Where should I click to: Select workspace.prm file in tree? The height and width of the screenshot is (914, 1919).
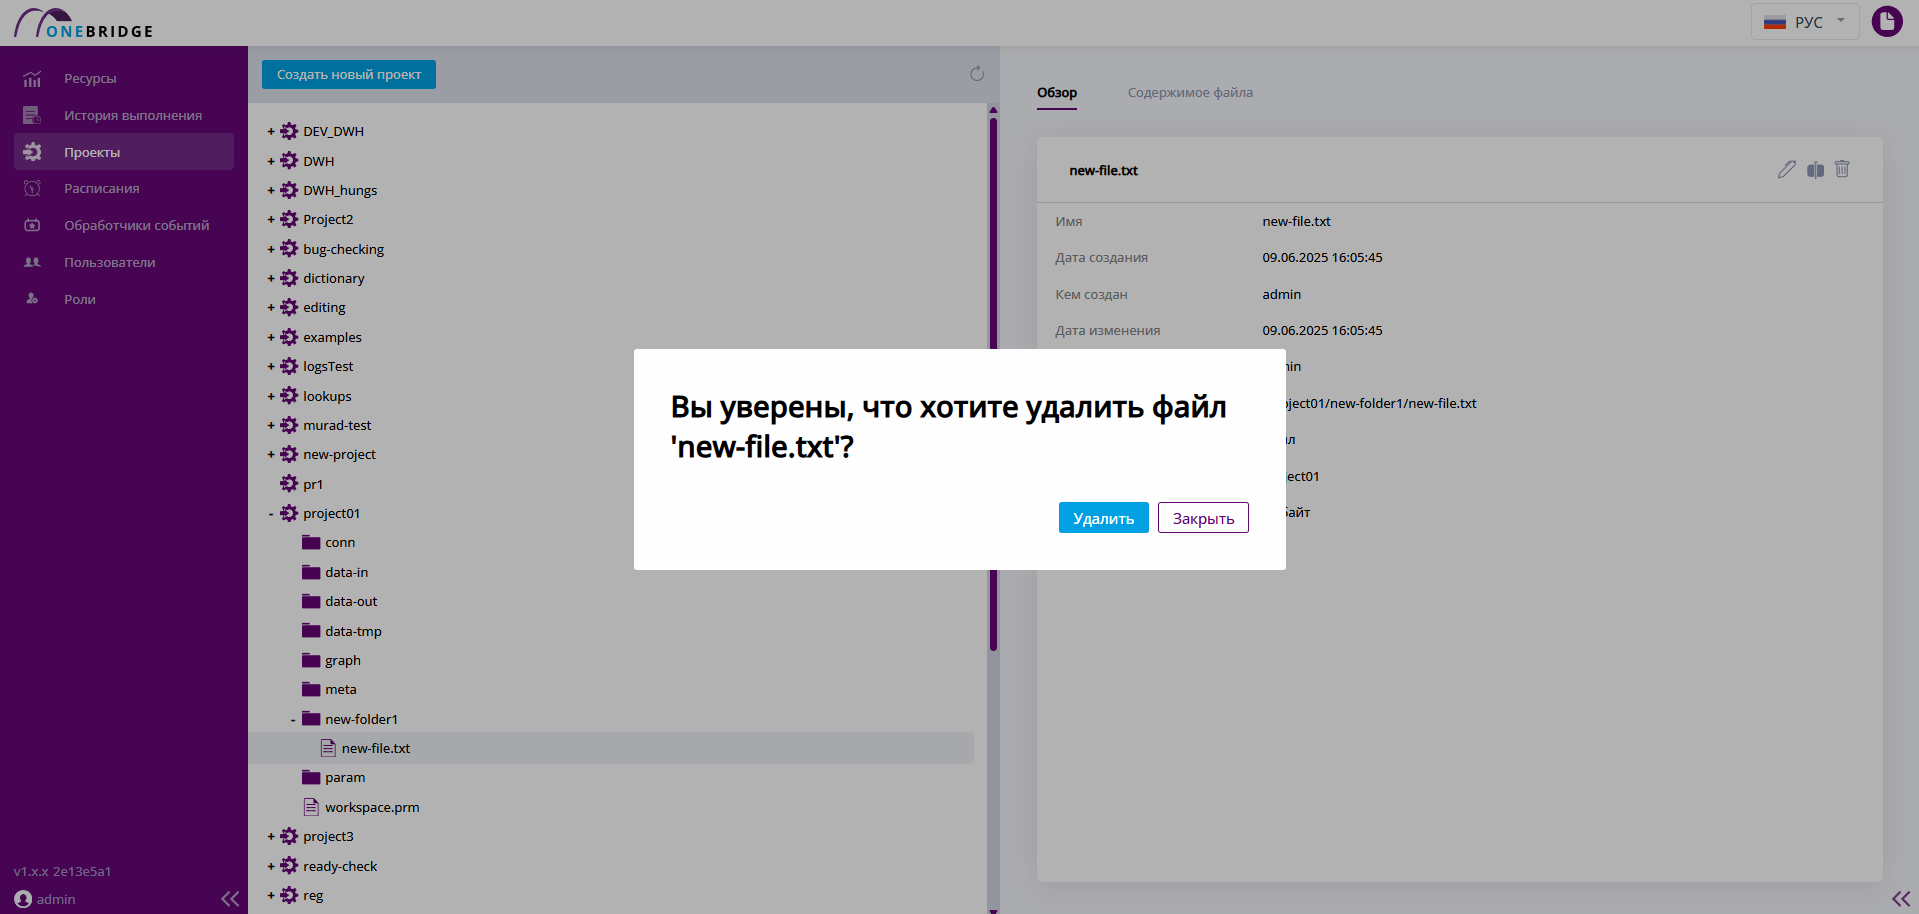(371, 807)
